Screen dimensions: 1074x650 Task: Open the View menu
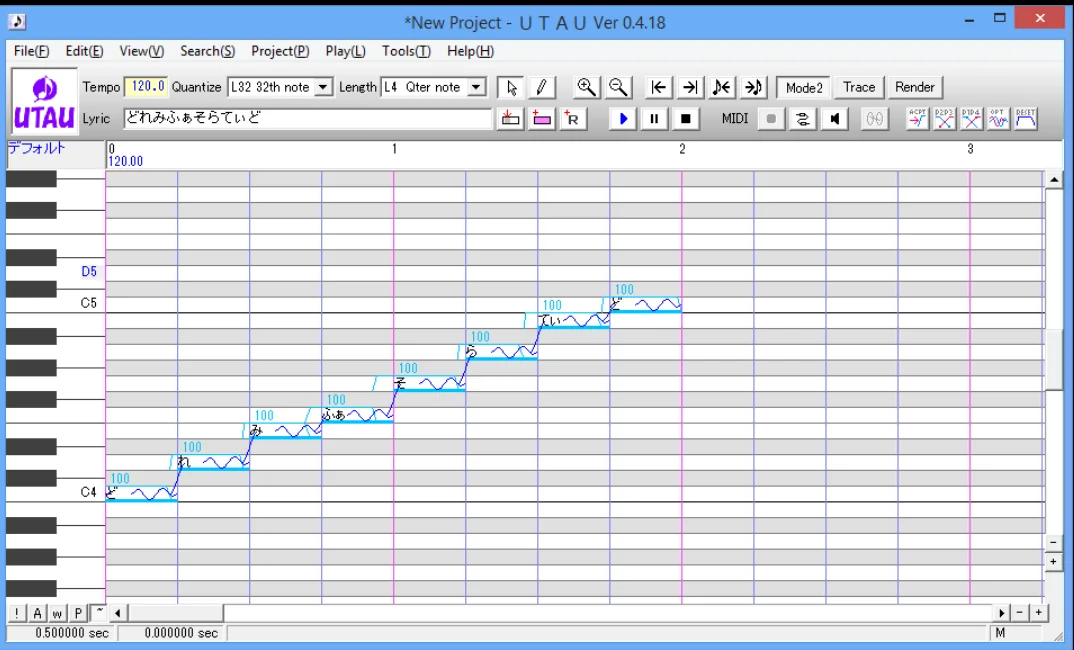click(142, 51)
